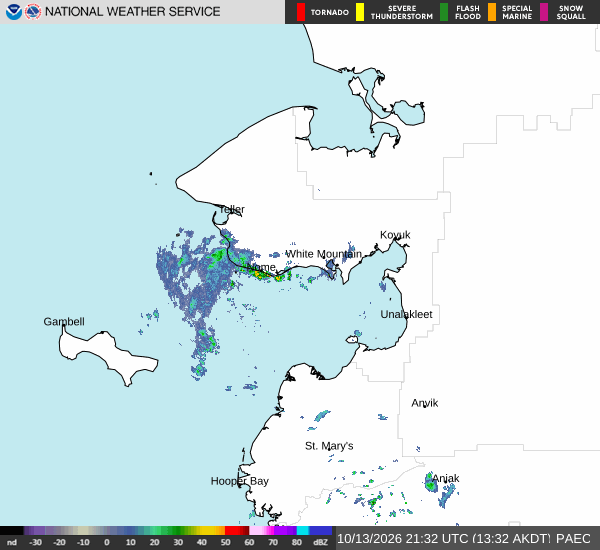Screen dimensions: 600x550
Task: Click the 50 value on the dBZ scale
Action: [225, 542]
